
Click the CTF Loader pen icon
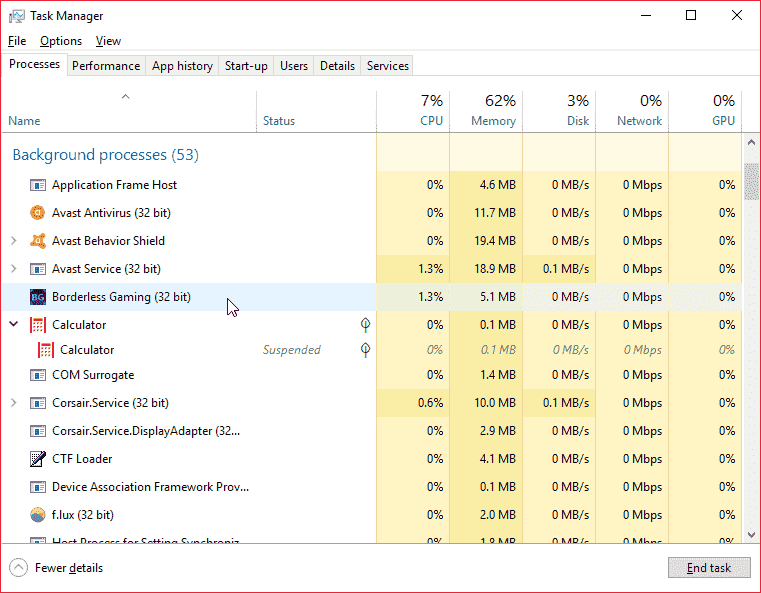(x=38, y=459)
